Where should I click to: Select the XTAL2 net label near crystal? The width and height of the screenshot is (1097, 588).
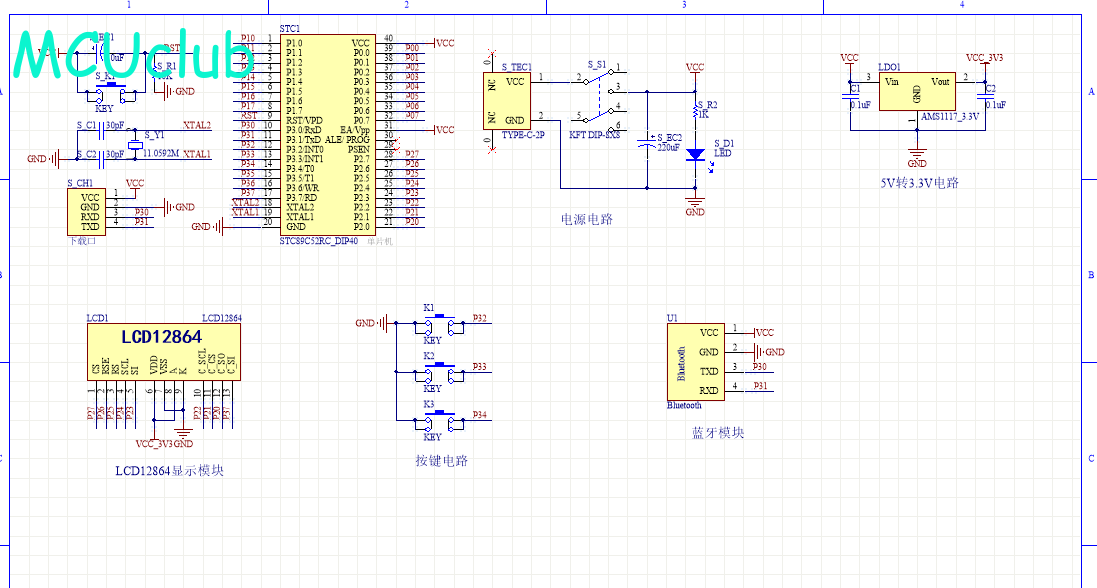pyautogui.click(x=196, y=126)
